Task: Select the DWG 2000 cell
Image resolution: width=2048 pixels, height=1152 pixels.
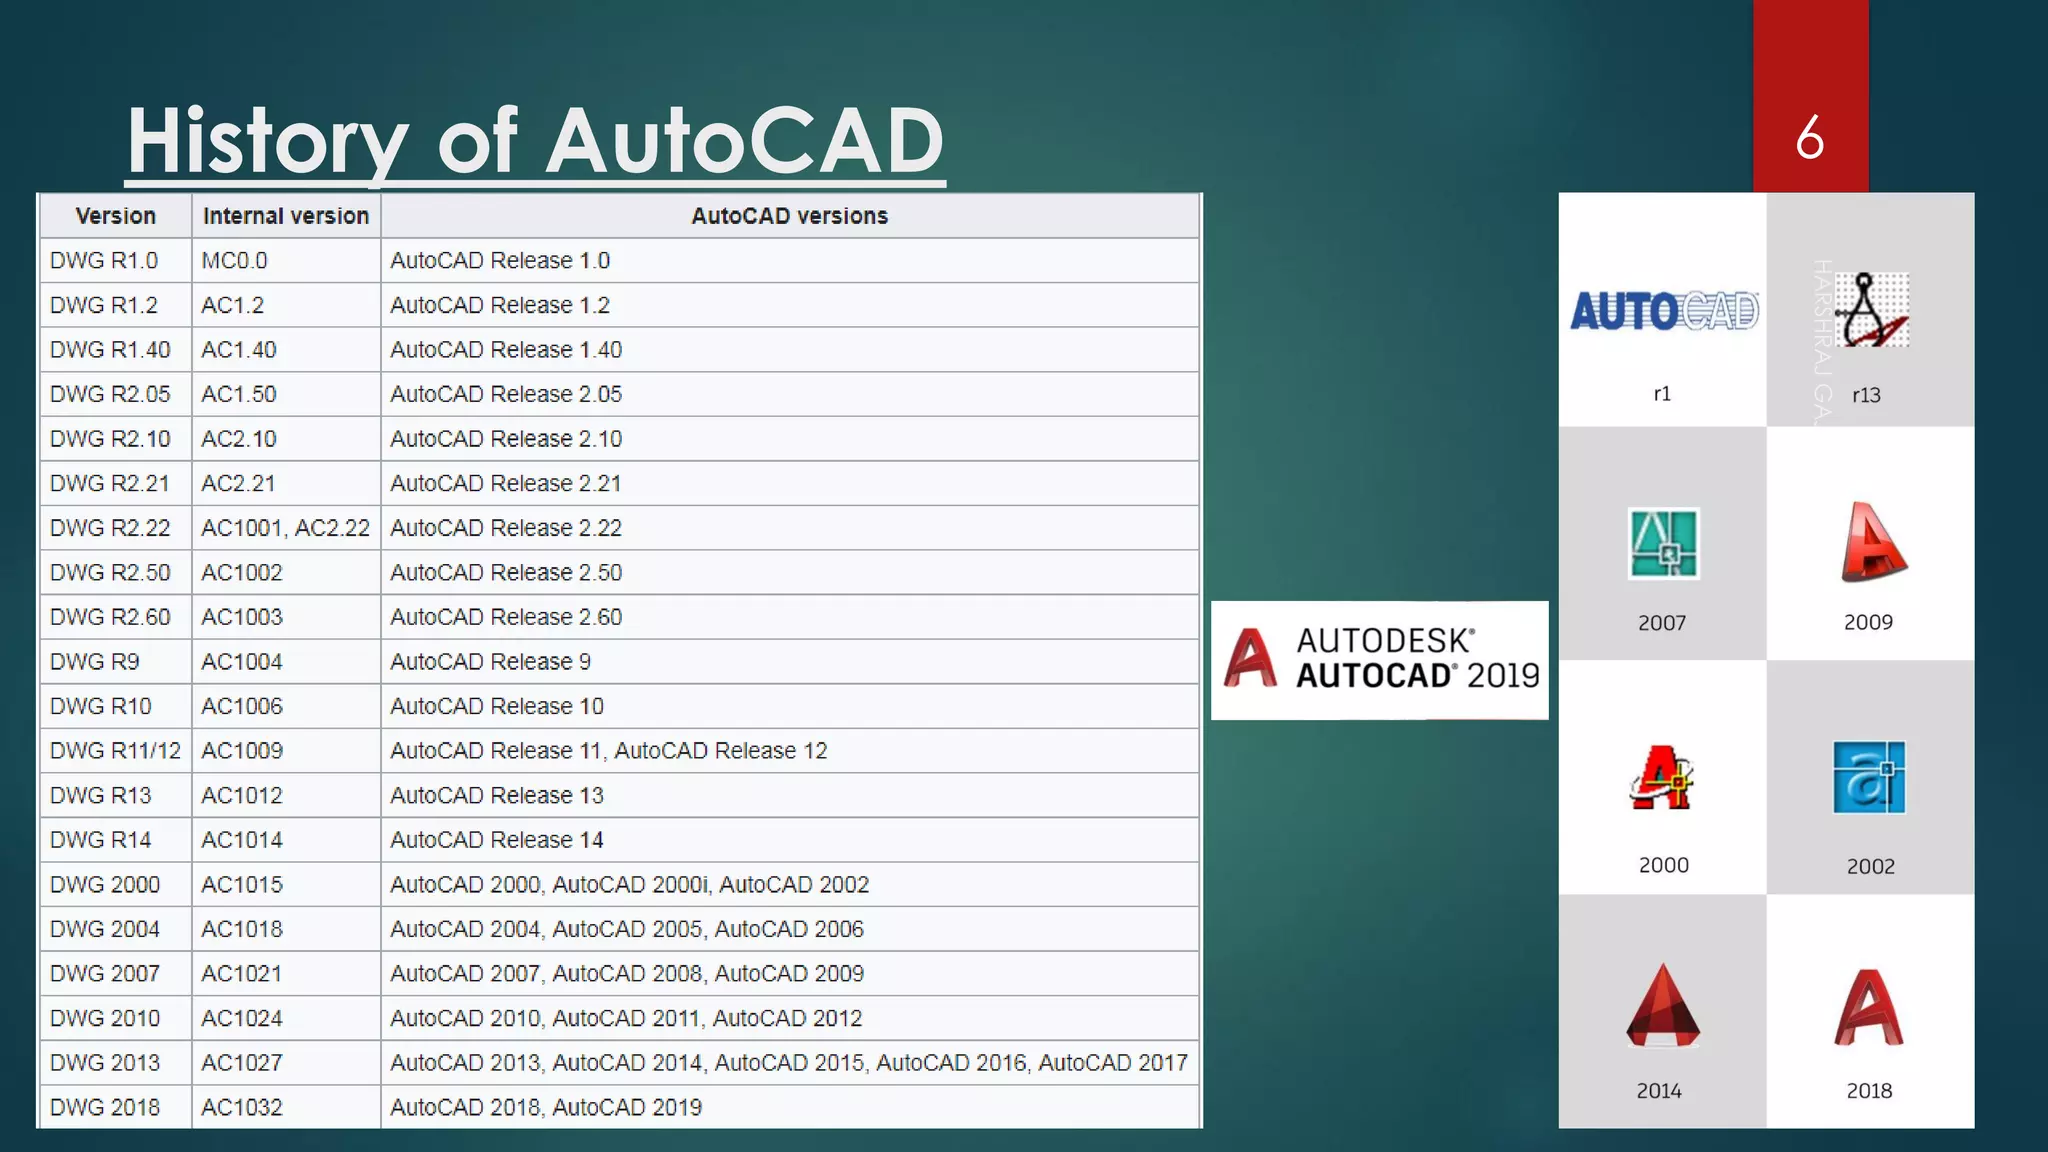Action: coord(115,885)
